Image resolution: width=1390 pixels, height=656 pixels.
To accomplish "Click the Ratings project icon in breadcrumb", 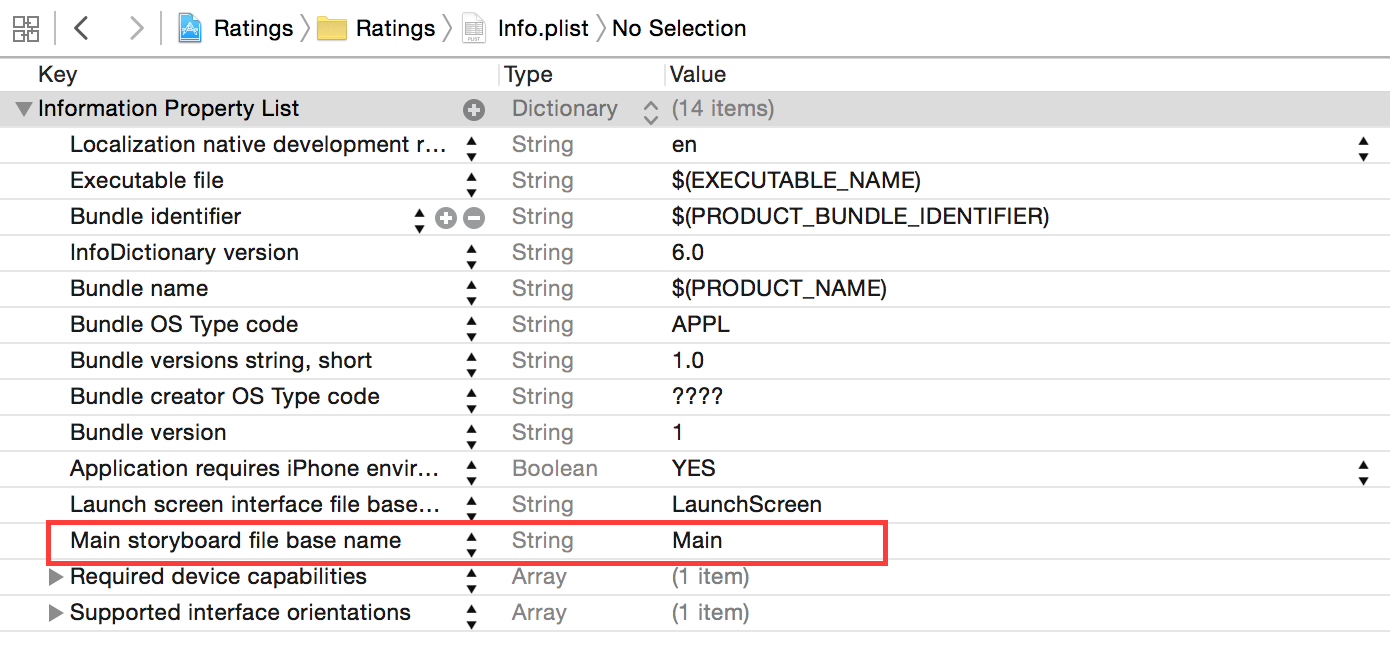I will tap(191, 28).
